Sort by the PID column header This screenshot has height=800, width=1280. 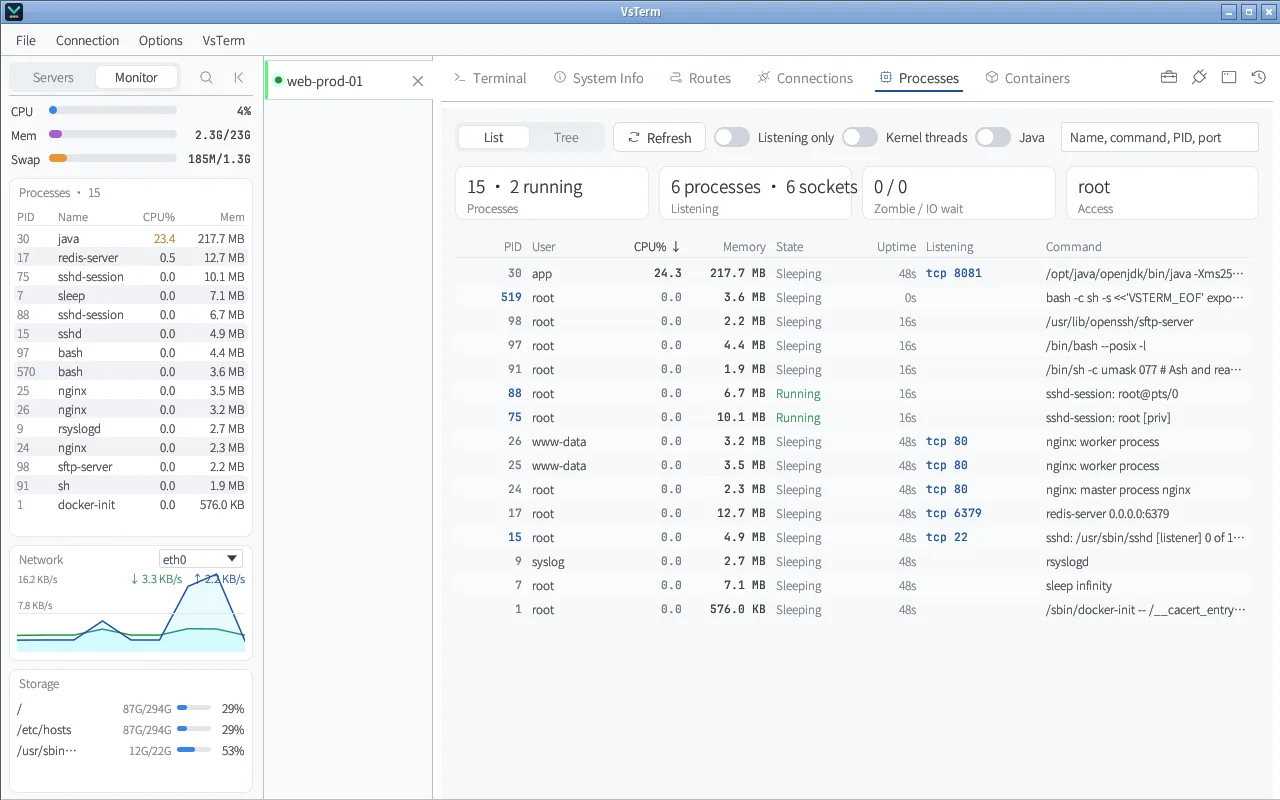coord(512,247)
